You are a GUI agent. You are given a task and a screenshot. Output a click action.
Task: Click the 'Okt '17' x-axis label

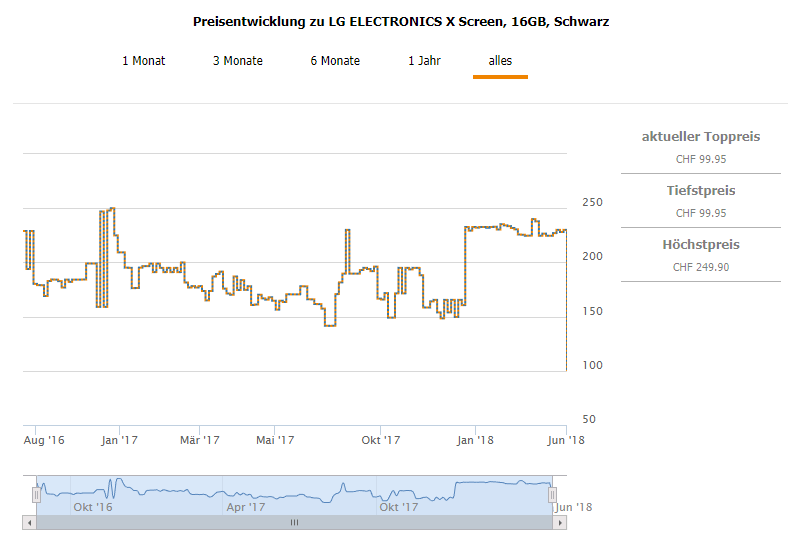click(380, 440)
